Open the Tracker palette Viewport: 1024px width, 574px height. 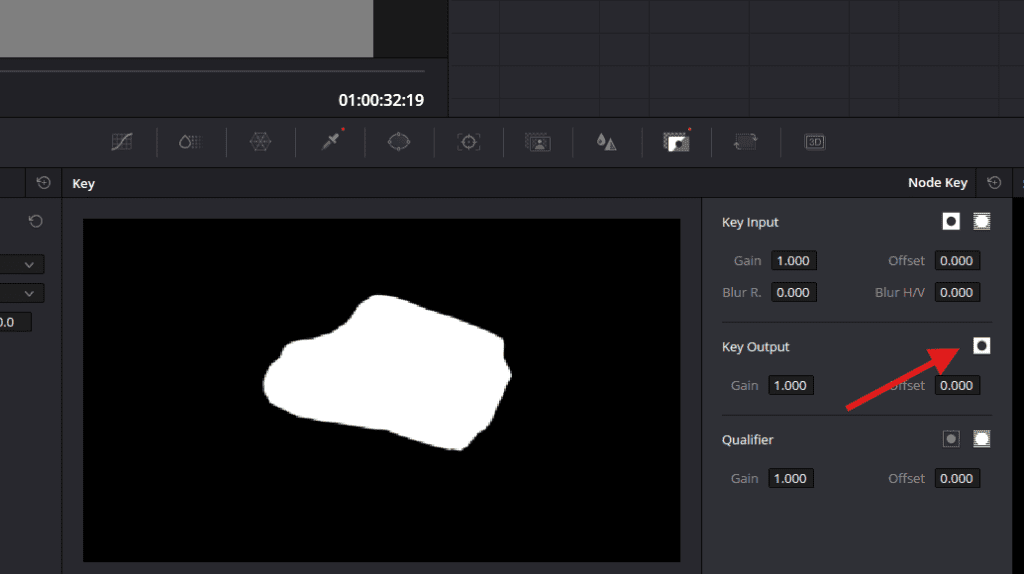(x=468, y=142)
